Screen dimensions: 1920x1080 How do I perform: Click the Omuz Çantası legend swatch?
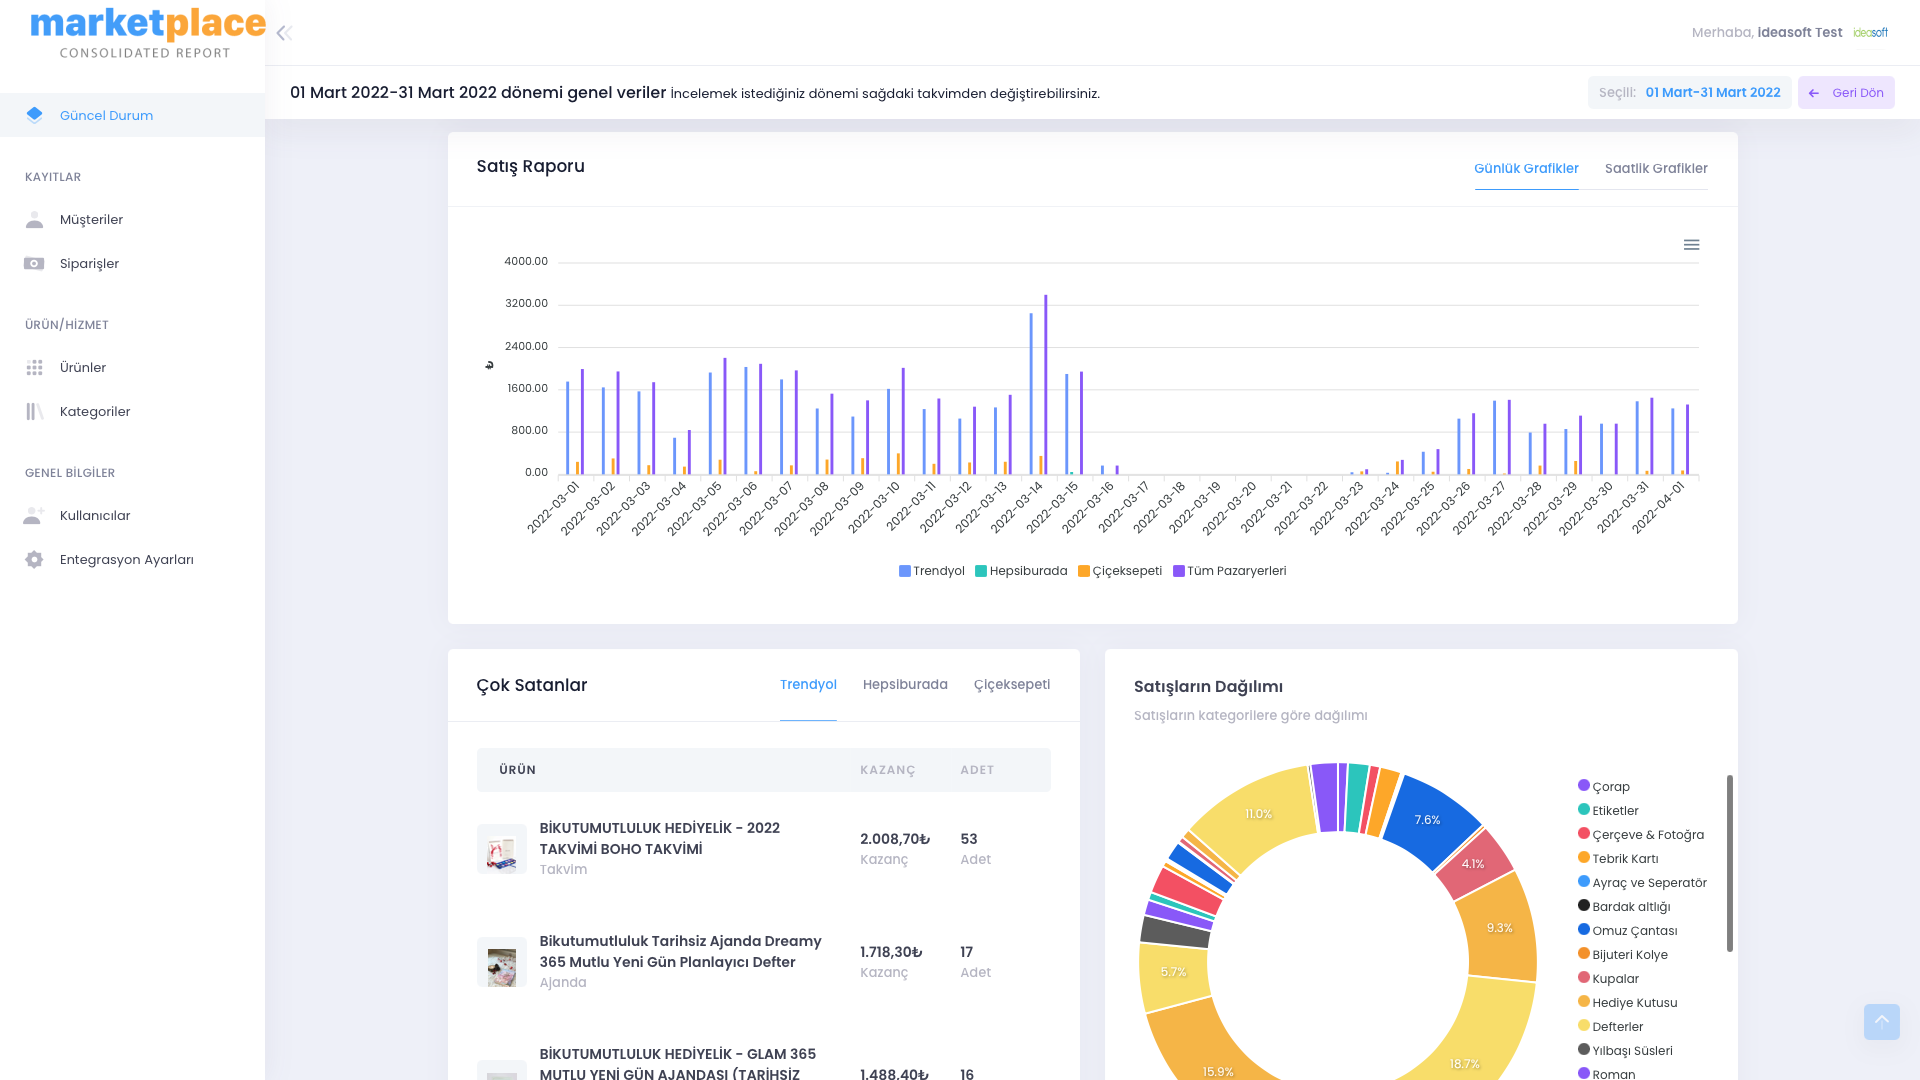(1584, 929)
